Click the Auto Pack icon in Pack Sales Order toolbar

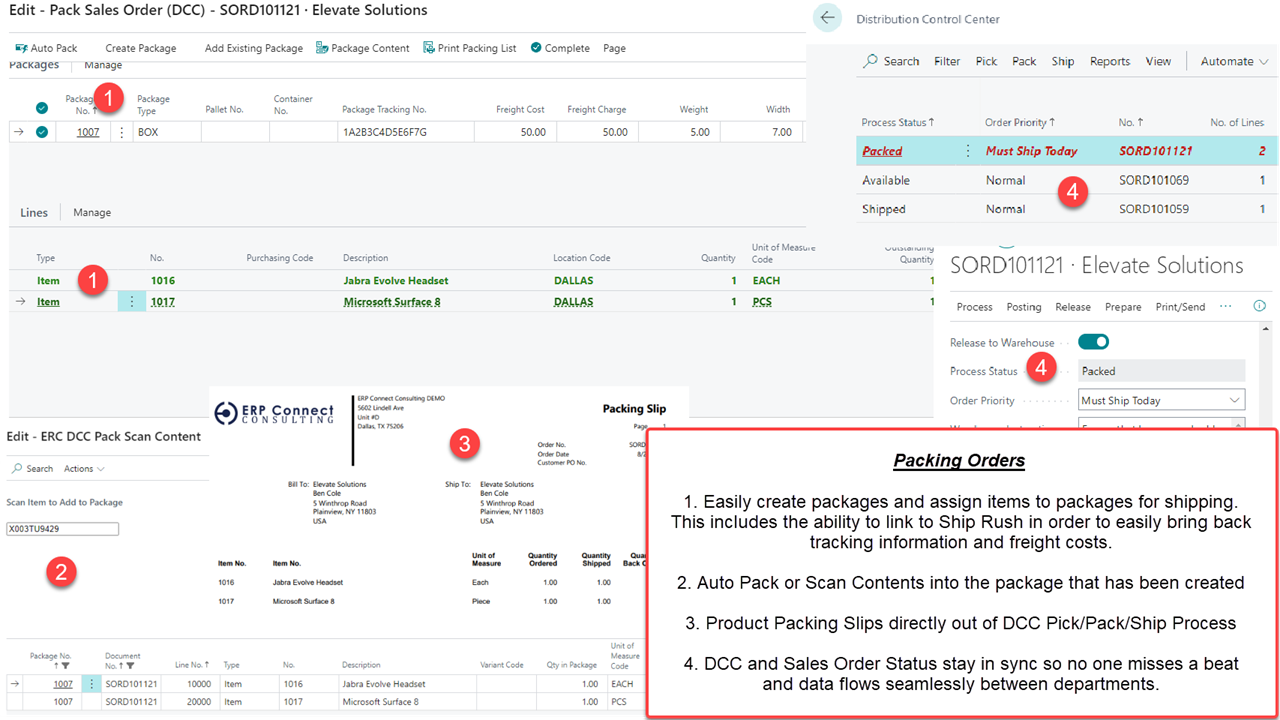21,48
